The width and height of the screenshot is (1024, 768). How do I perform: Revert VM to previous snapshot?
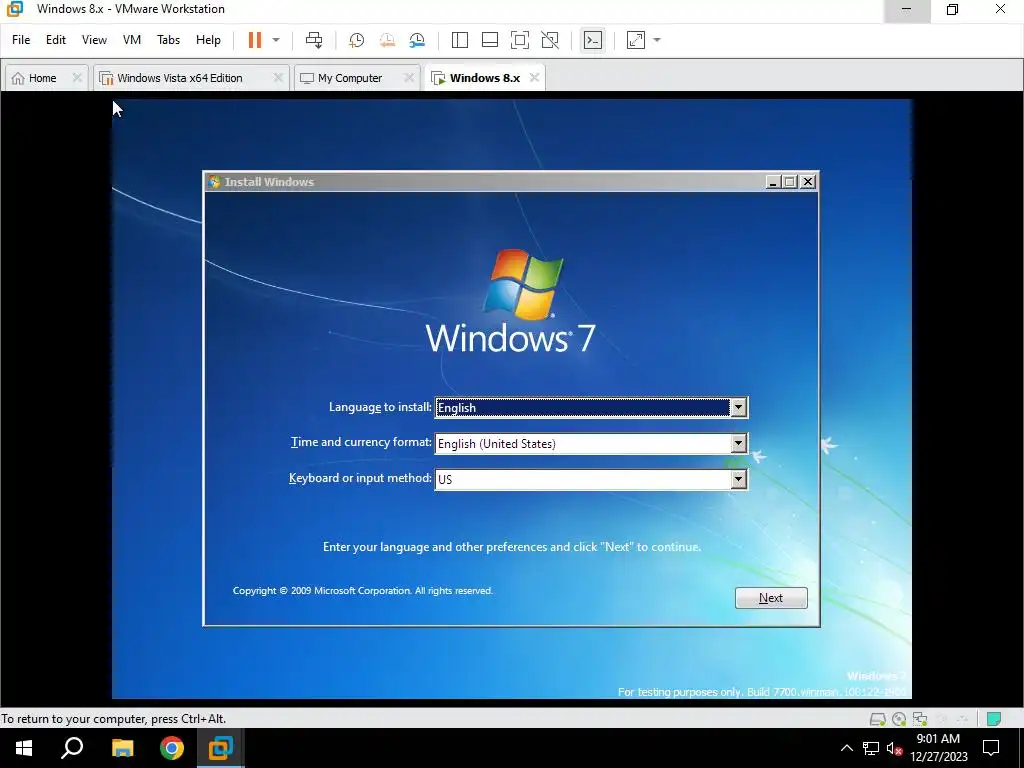pos(387,40)
